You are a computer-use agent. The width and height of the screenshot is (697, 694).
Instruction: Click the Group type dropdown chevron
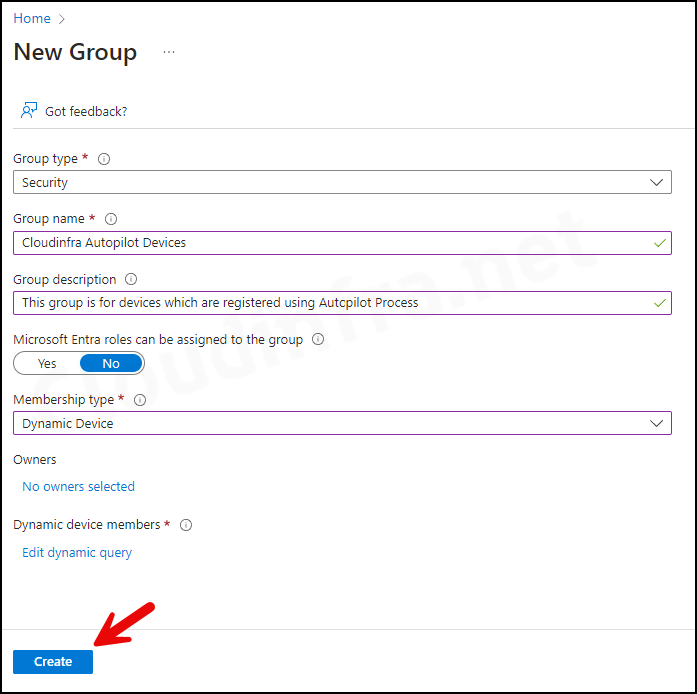(656, 182)
